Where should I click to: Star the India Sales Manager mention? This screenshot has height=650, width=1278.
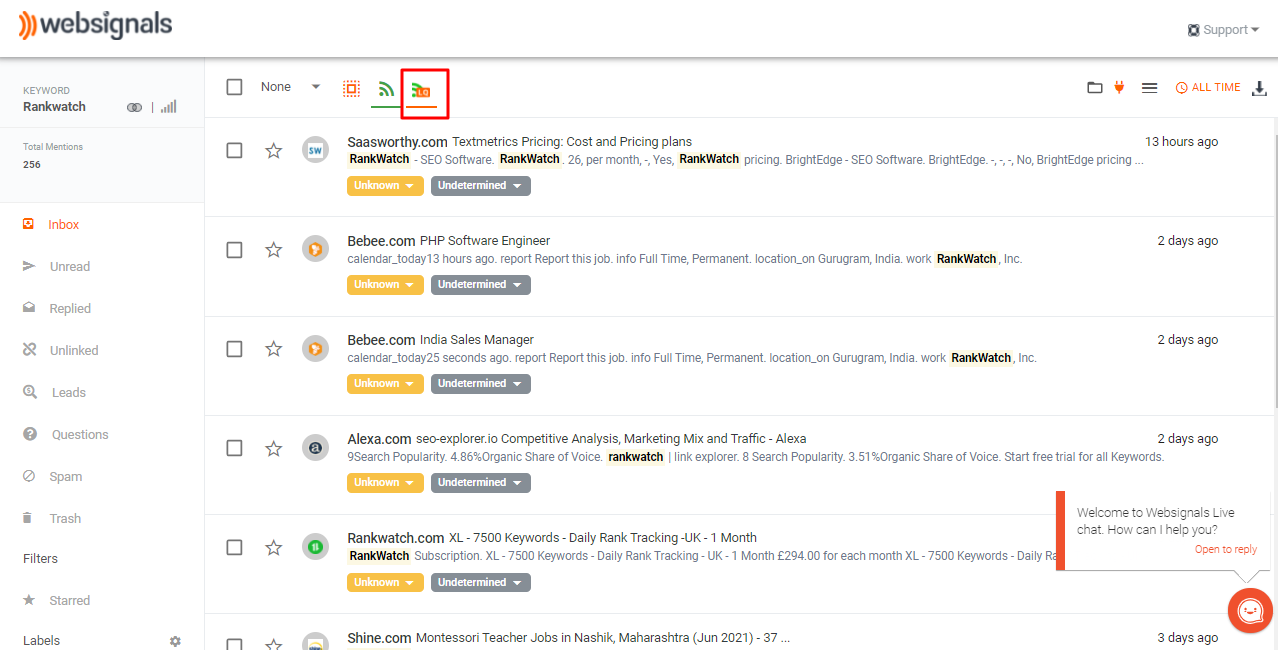[273, 348]
